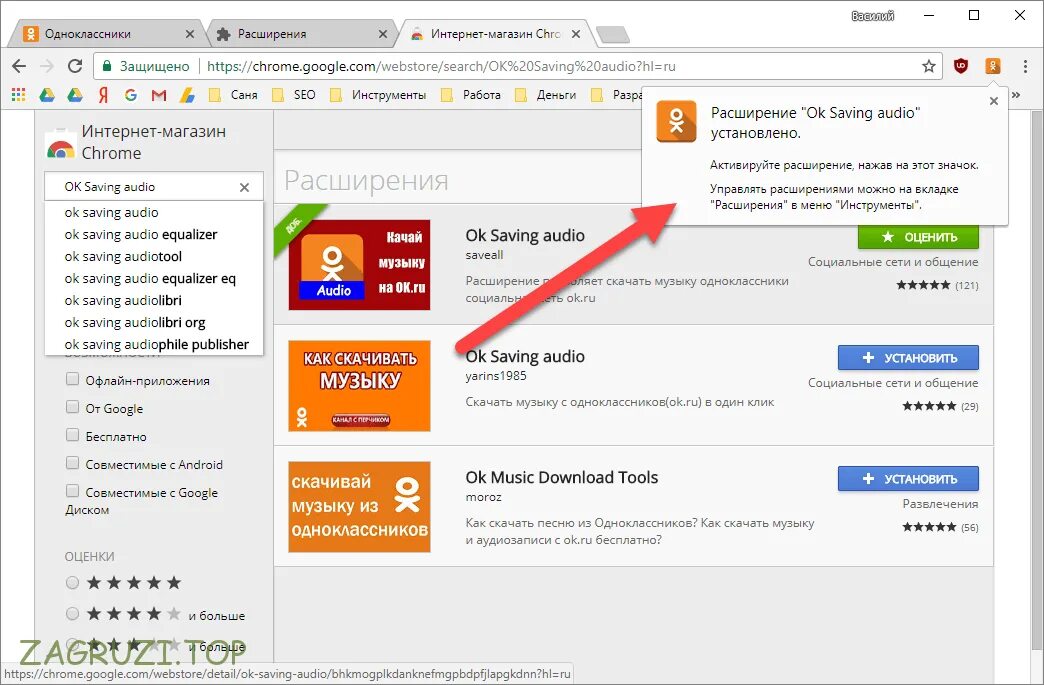Check the Офлайн-приложения filter
The image size is (1044, 685).
tap(72, 379)
